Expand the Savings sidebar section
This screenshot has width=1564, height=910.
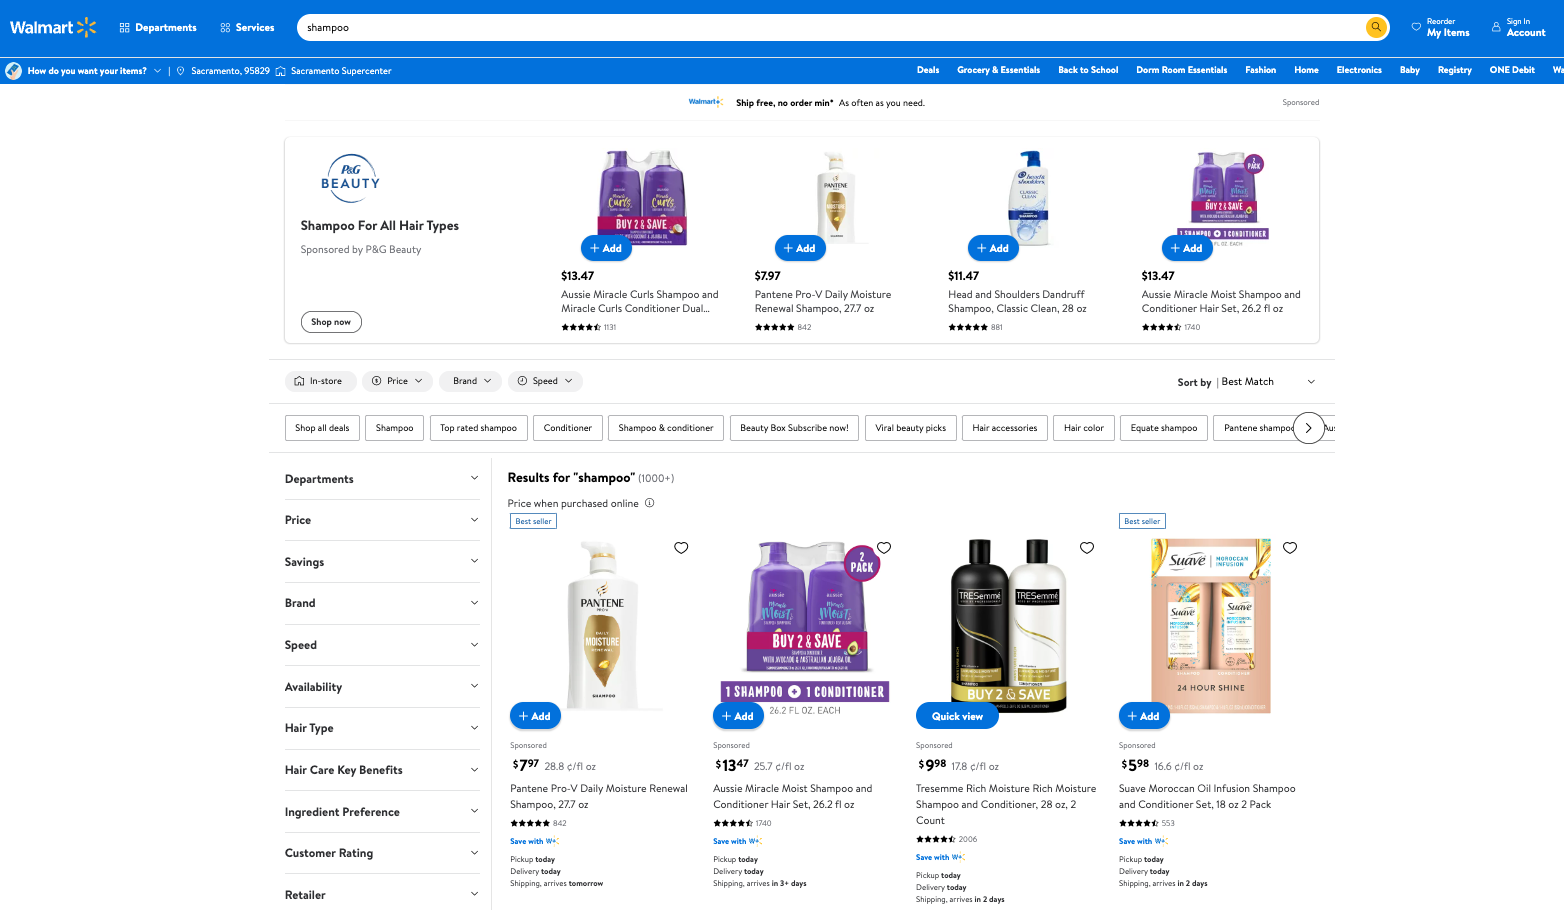point(382,562)
